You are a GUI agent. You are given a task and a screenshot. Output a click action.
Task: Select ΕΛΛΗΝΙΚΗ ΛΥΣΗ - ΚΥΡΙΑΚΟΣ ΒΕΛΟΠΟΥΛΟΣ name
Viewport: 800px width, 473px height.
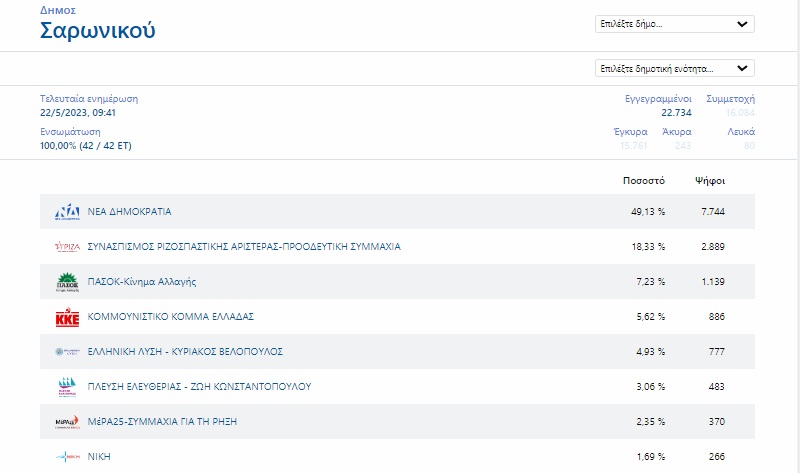[x=185, y=352]
